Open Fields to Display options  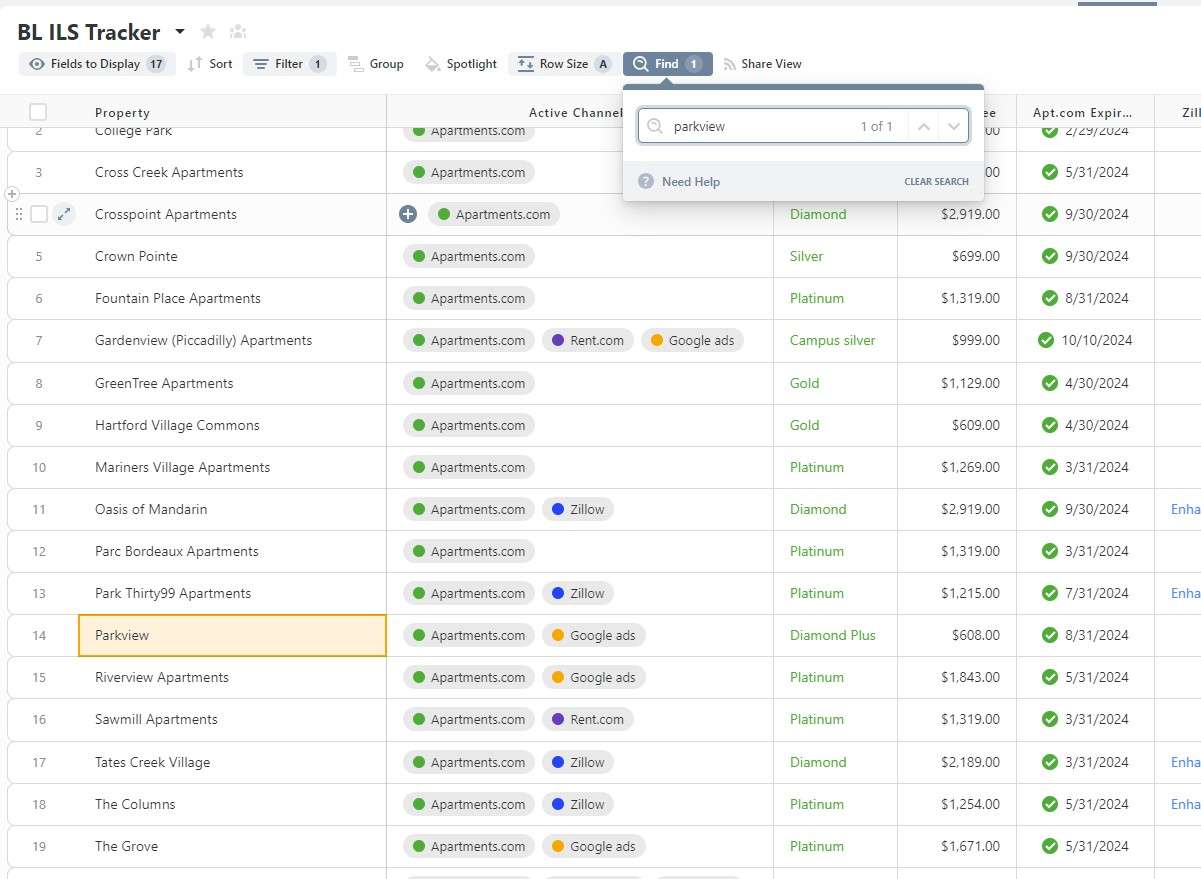97,64
